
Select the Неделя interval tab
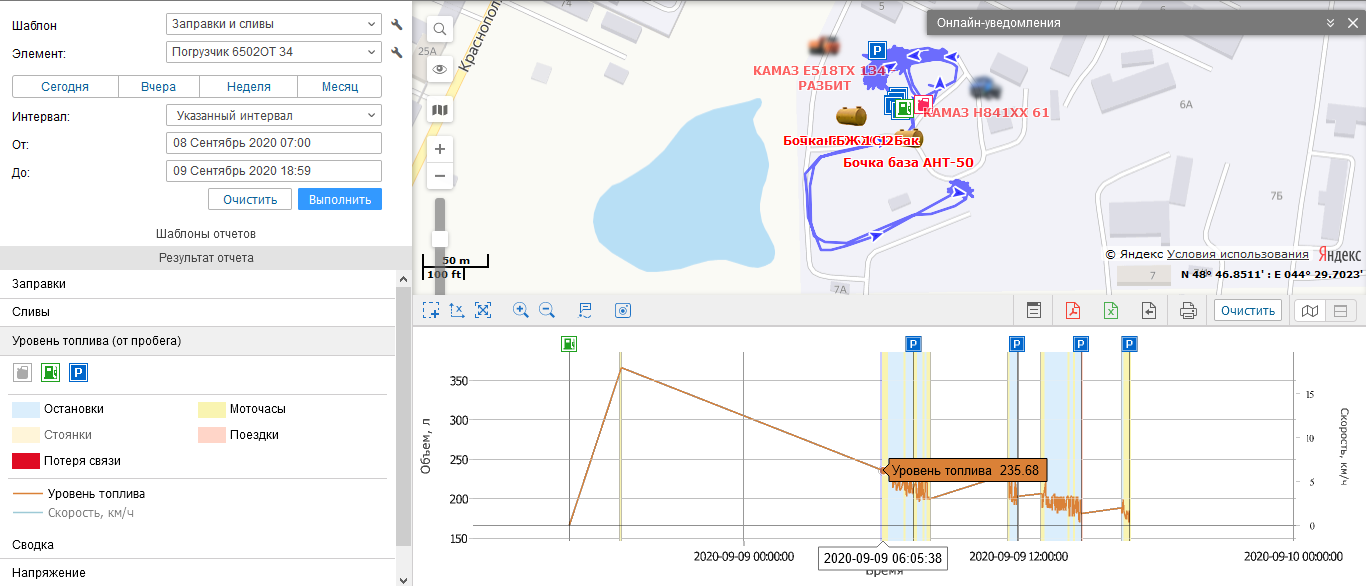248,87
